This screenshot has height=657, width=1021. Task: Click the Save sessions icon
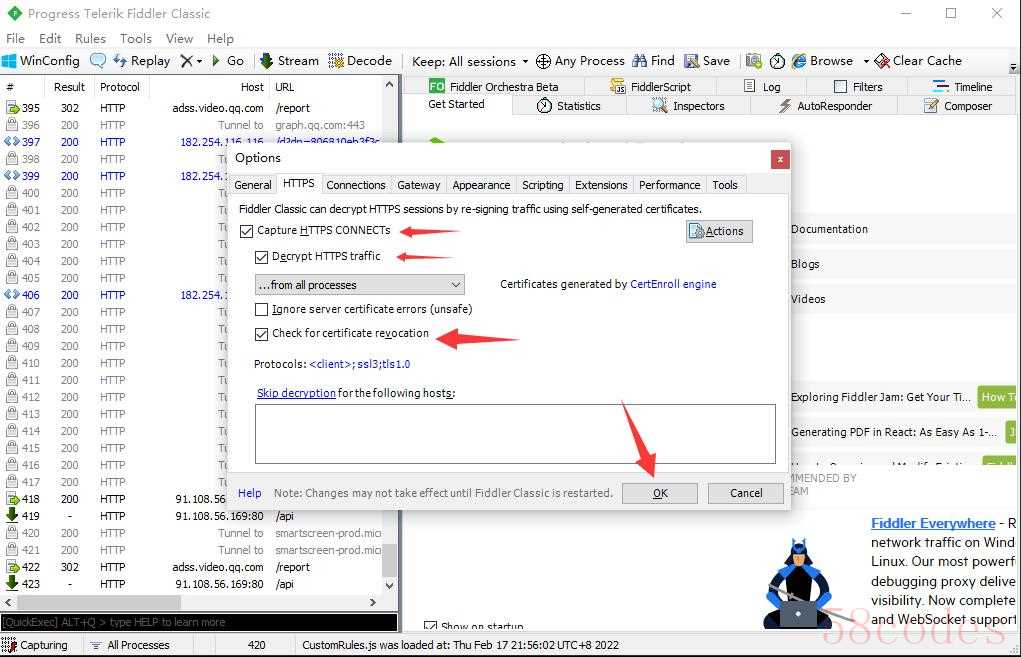point(690,61)
